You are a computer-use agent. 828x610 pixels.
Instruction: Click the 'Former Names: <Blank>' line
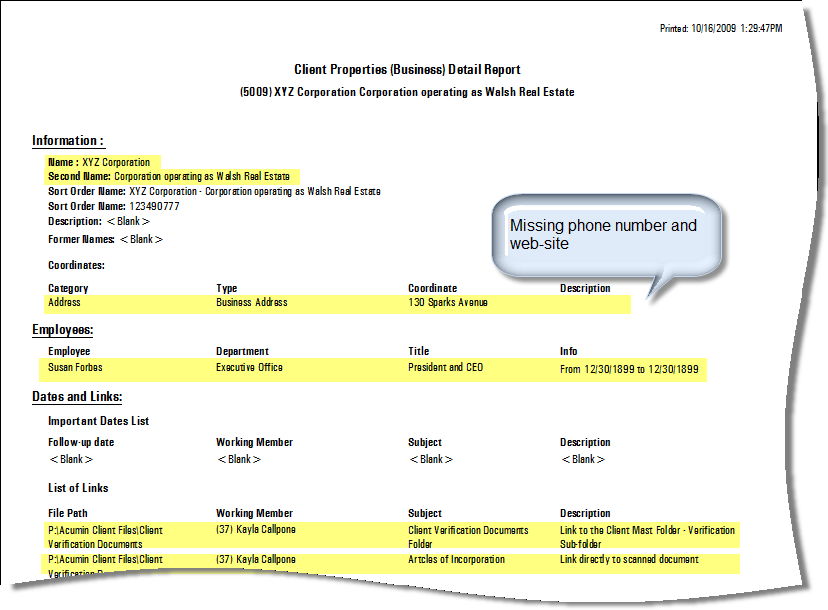tap(105, 239)
